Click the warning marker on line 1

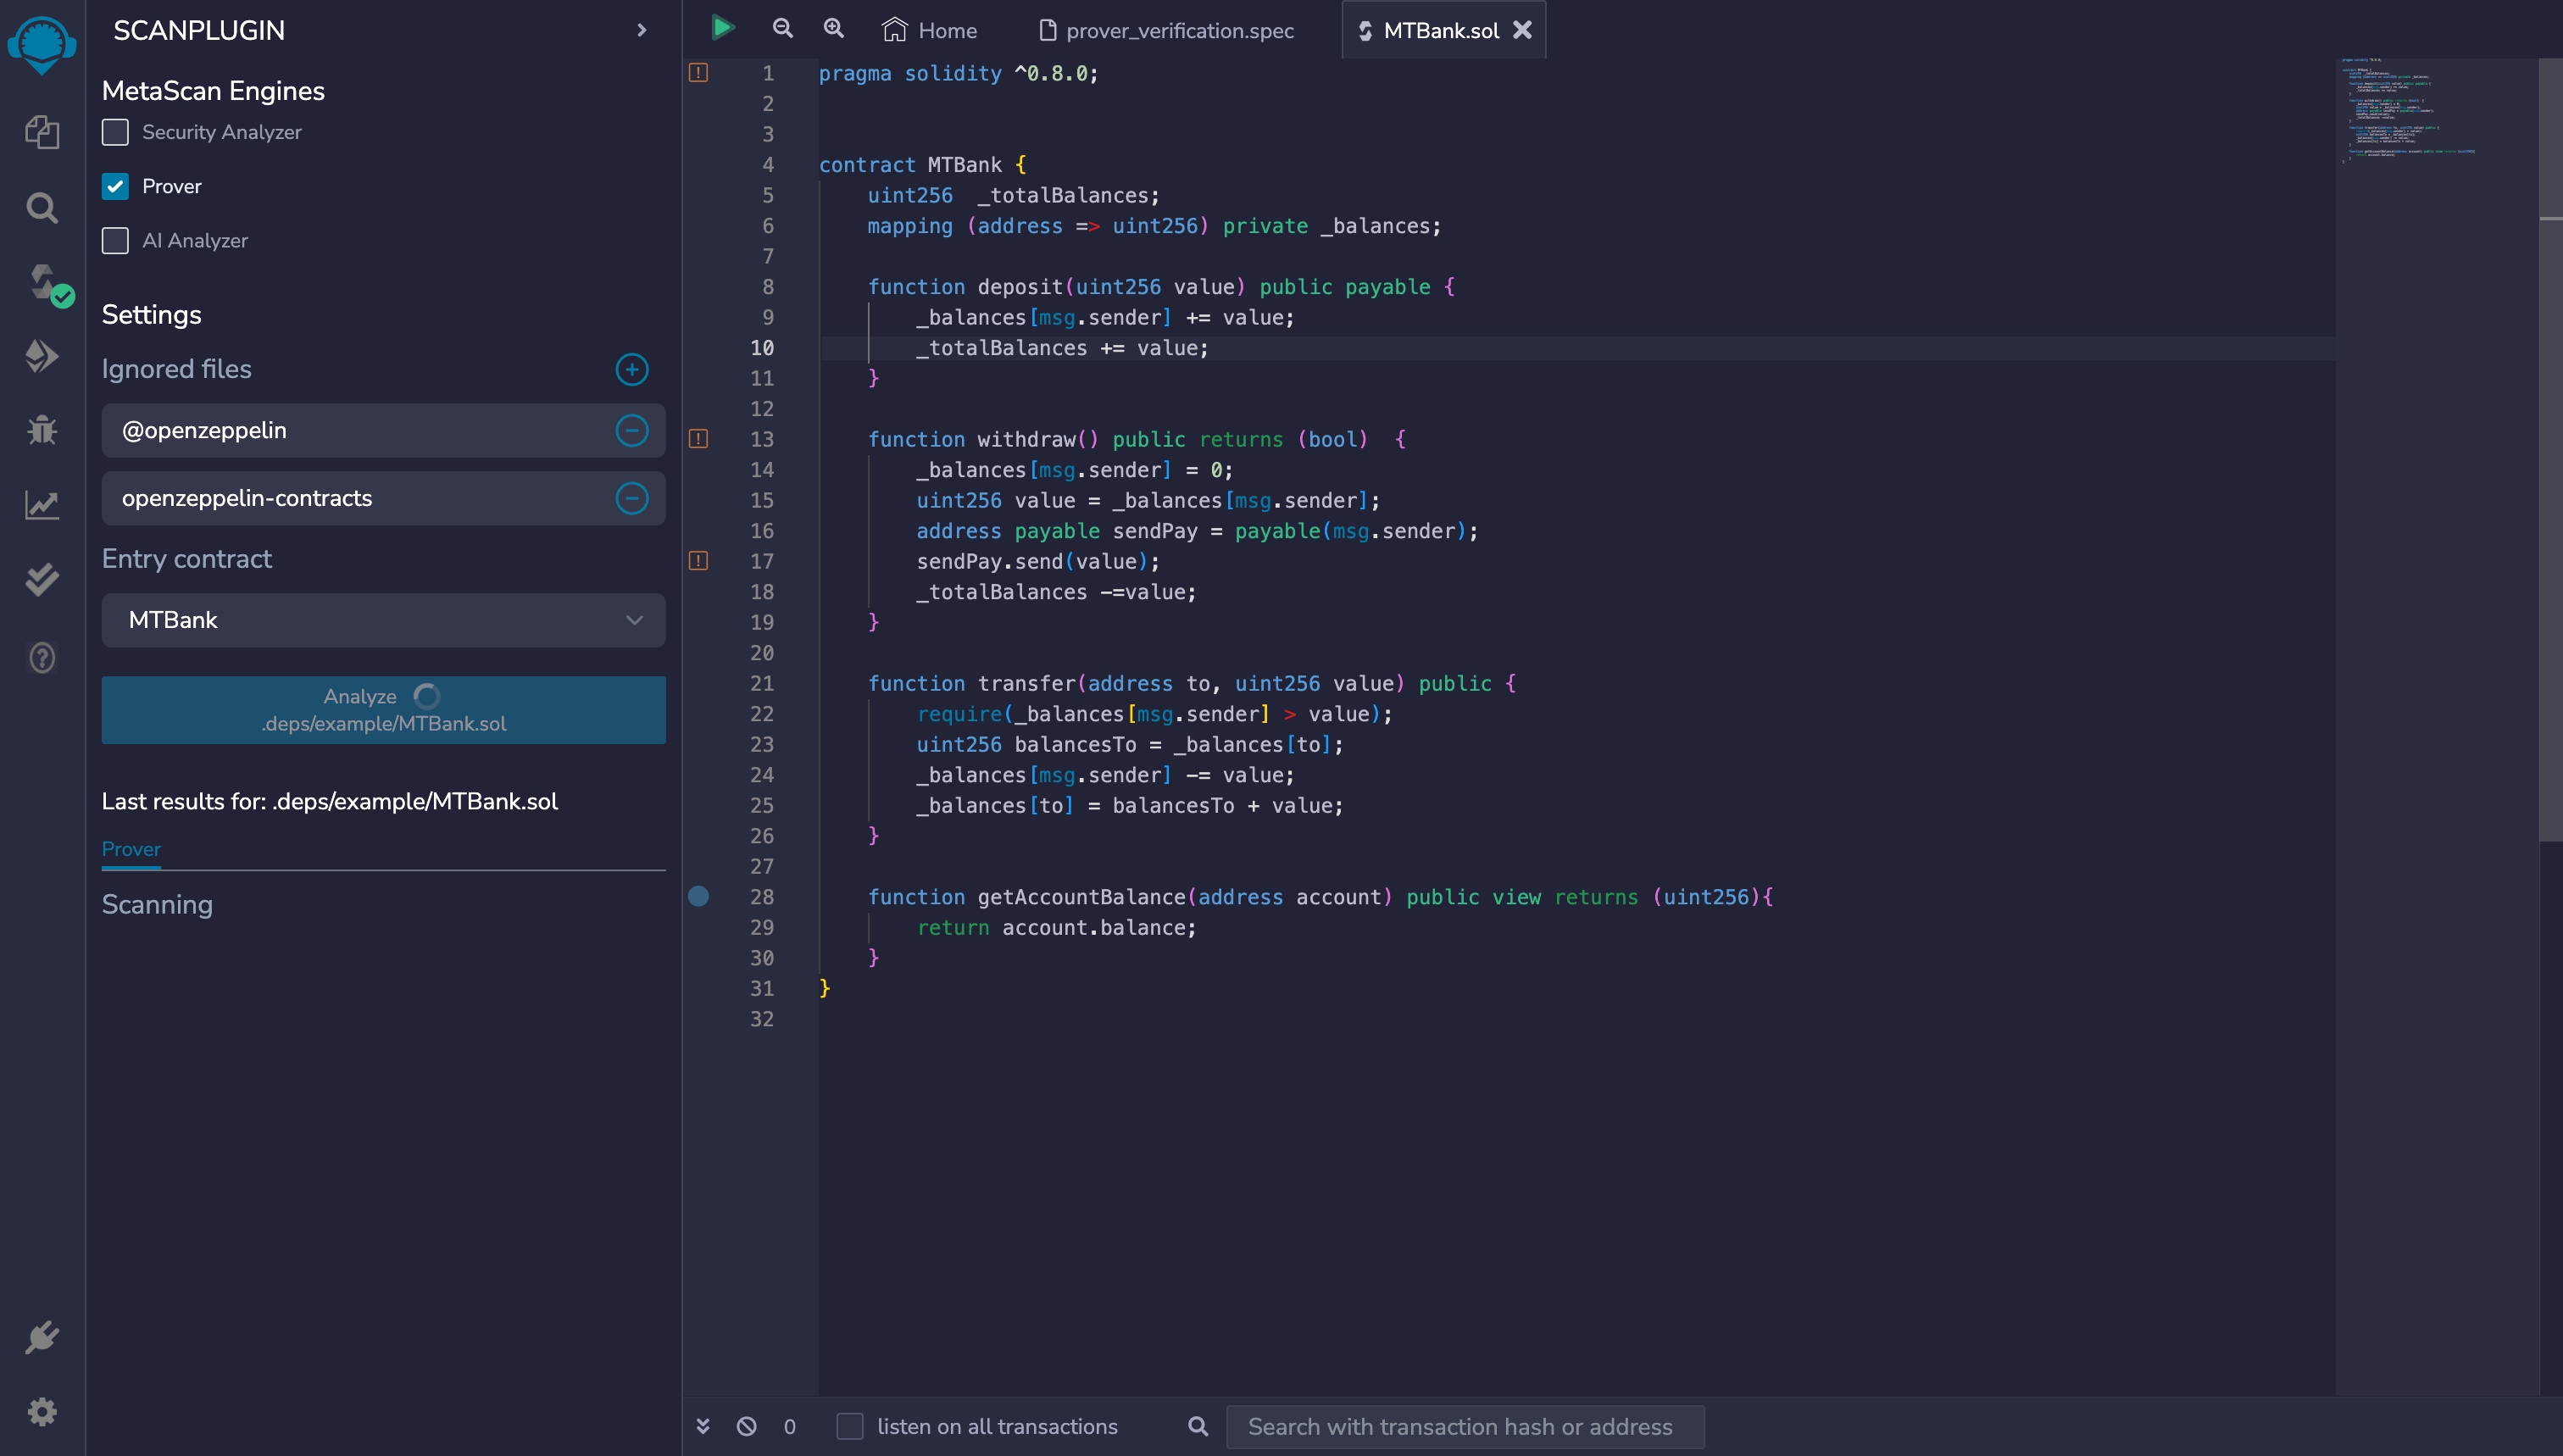click(x=699, y=73)
